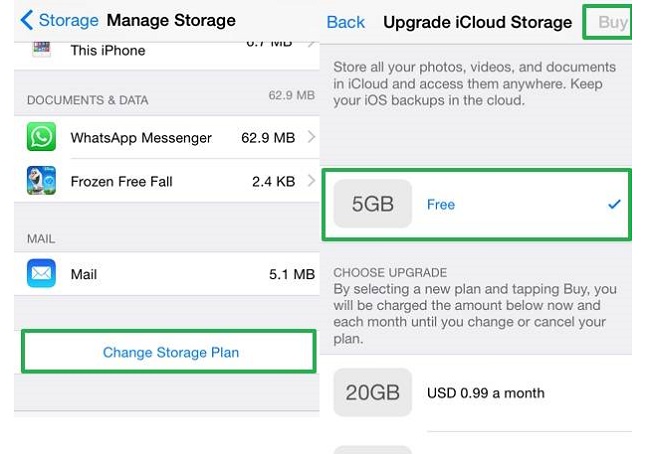Click the chevron on This iPhone row
Screen dimensions: 650x454
(x=312, y=42)
